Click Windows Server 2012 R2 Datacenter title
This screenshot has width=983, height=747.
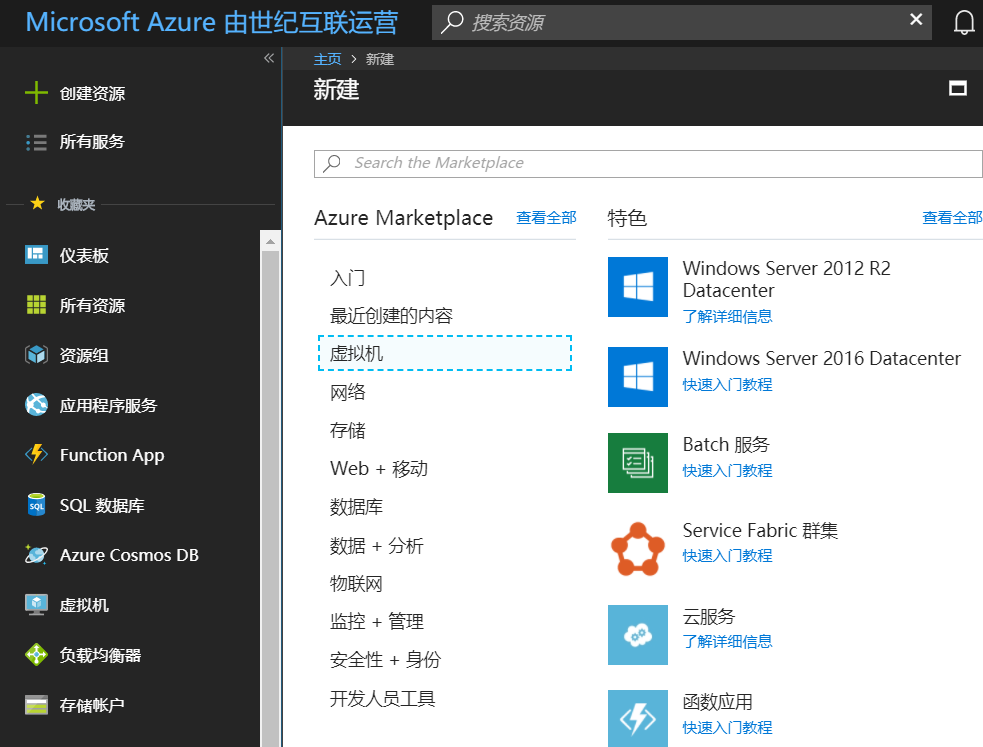[786, 279]
